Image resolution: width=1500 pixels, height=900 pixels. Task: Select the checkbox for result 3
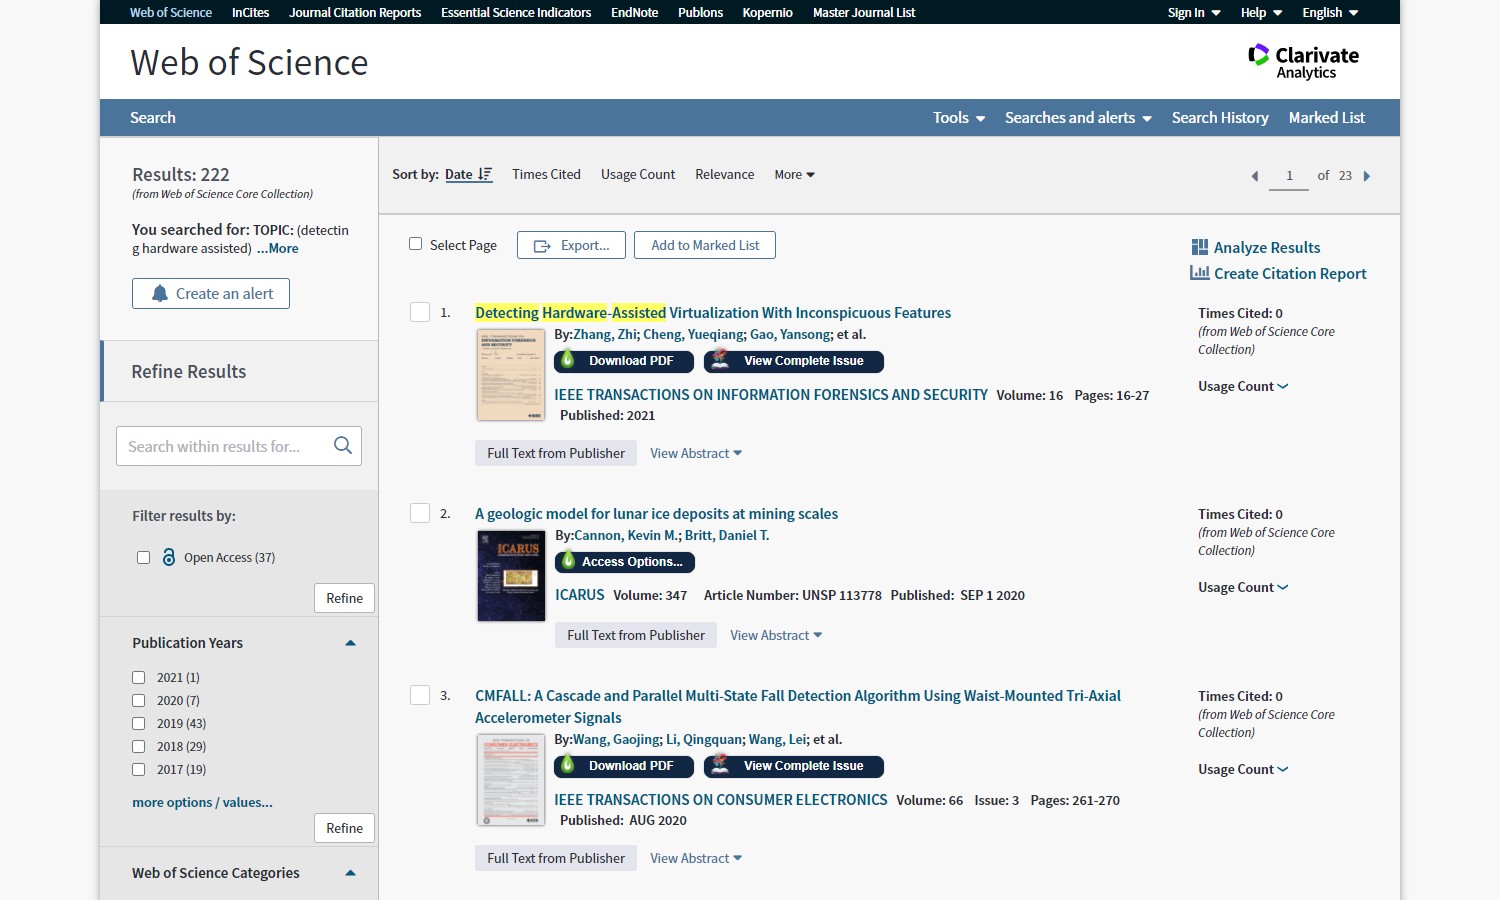(420, 695)
